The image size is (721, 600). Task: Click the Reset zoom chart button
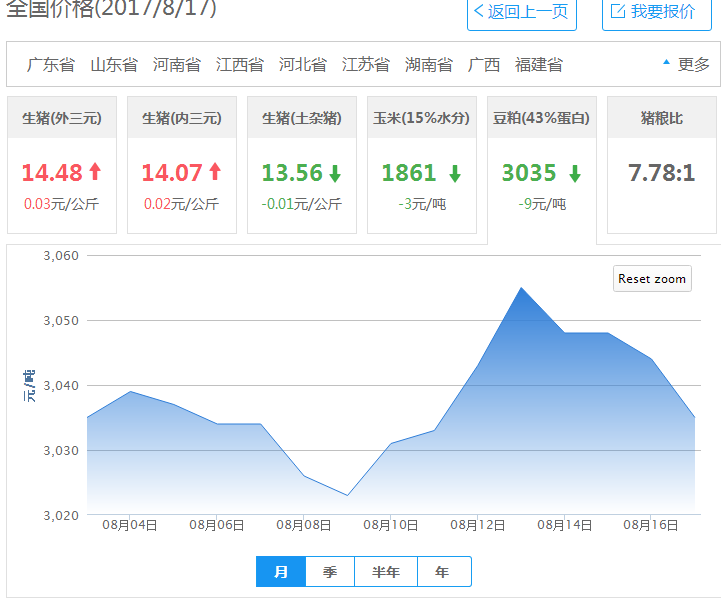(652, 279)
